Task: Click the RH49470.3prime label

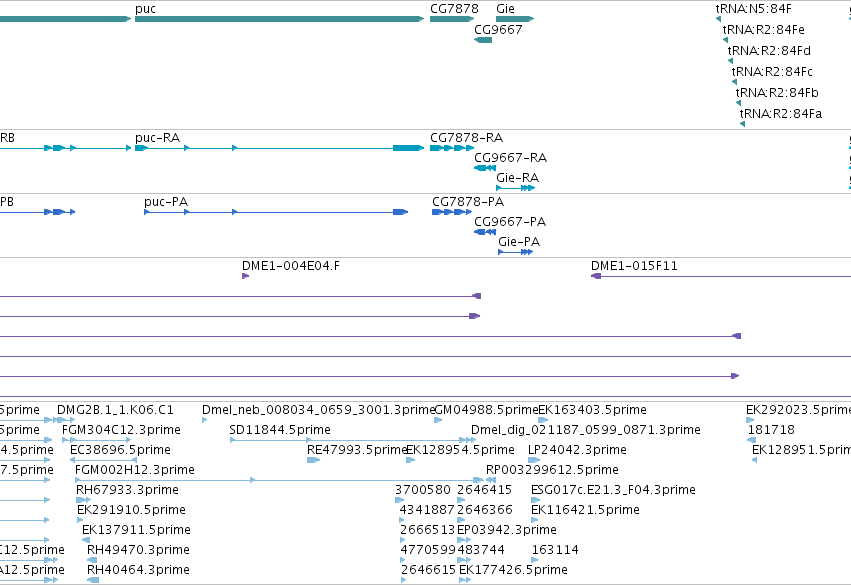Action: [x=138, y=550]
